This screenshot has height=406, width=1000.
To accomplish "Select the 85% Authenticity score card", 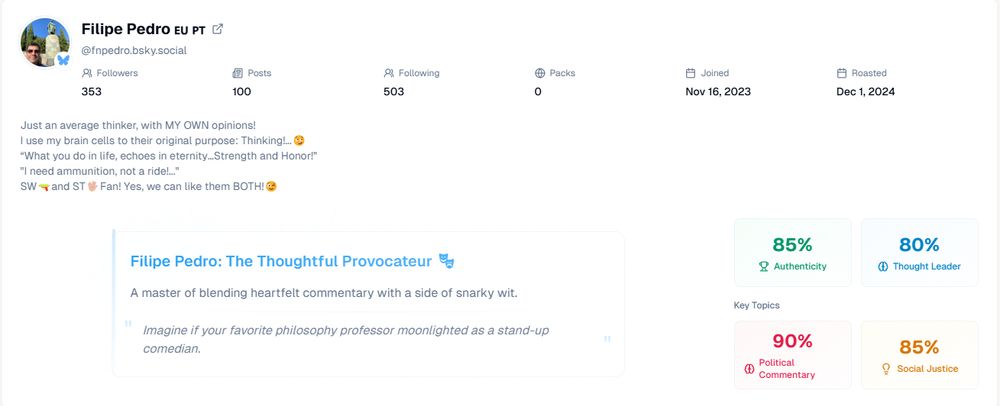I will coord(792,253).
